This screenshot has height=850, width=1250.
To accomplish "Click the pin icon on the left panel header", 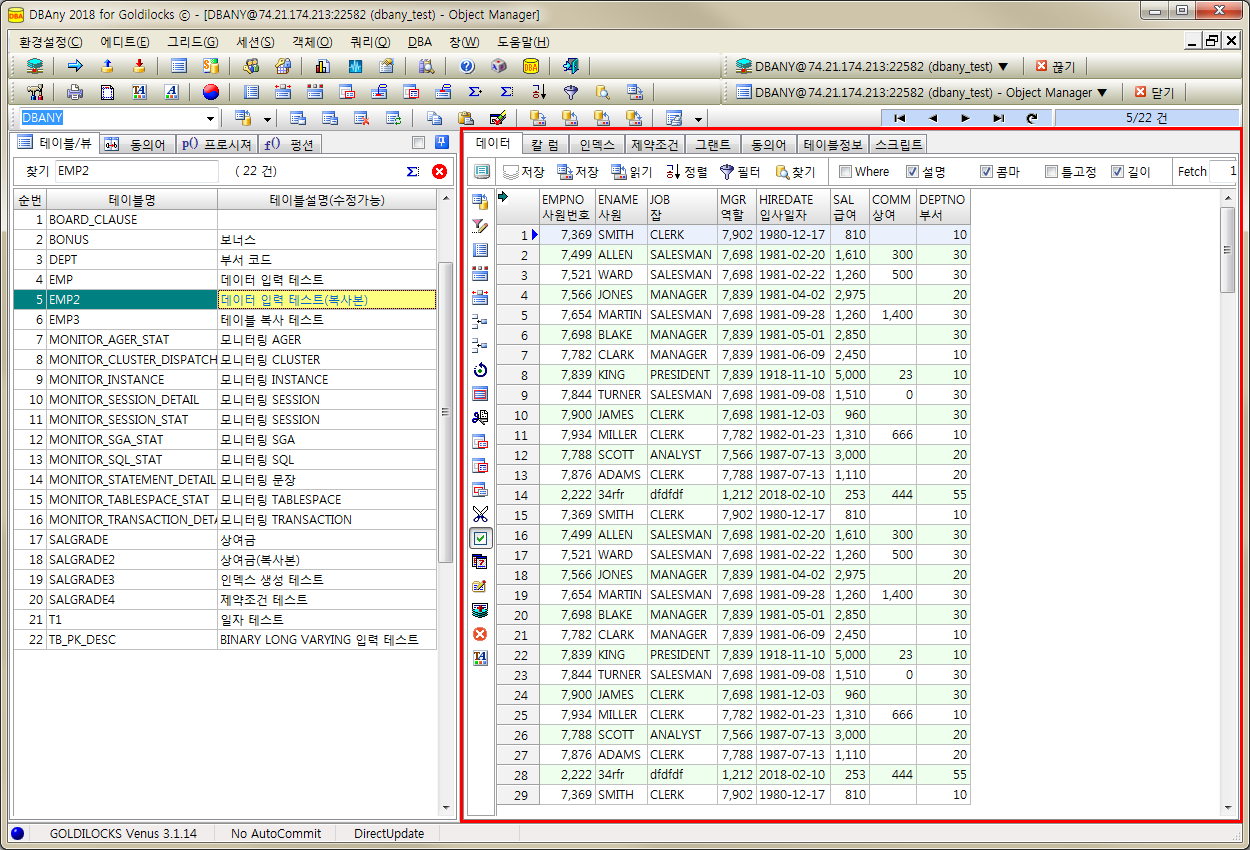I will [x=442, y=142].
